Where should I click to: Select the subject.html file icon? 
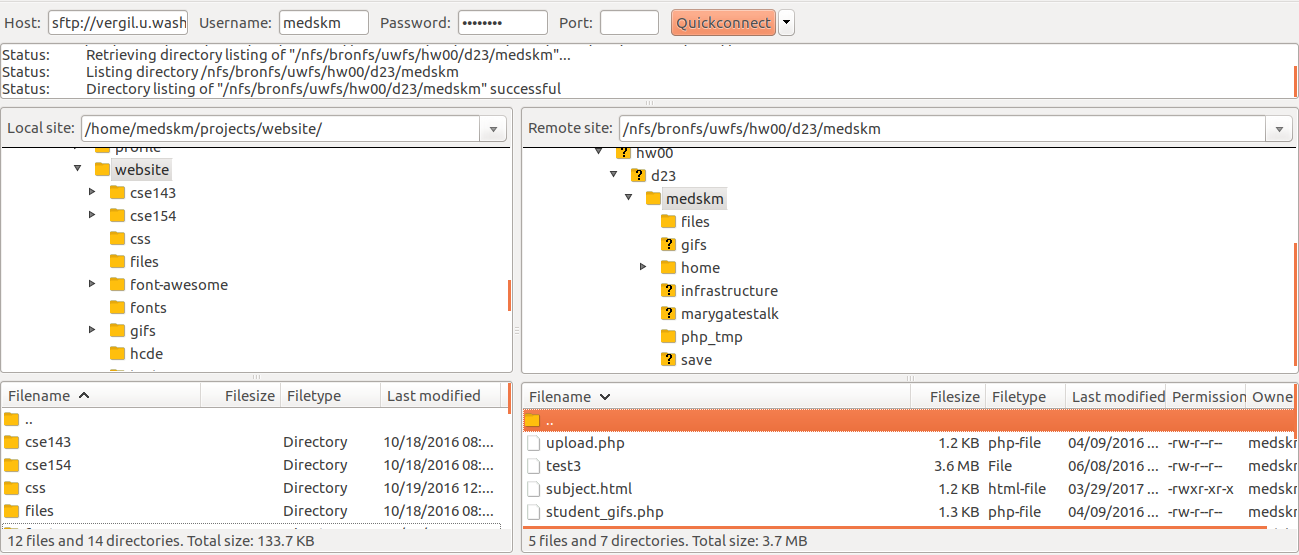pyautogui.click(x=533, y=488)
